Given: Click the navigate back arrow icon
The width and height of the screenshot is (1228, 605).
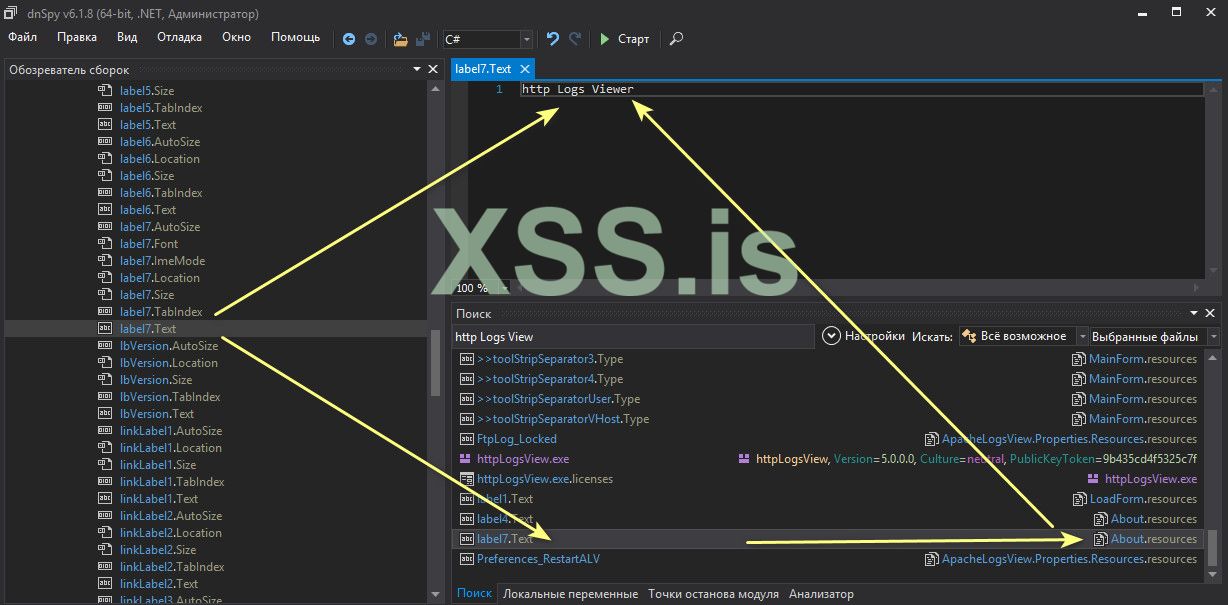Looking at the screenshot, I should point(349,39).
